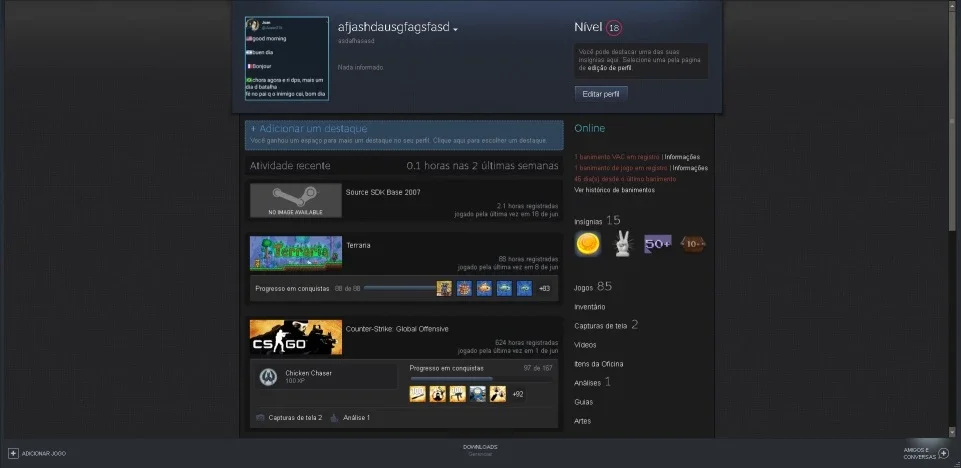Open the Artes link

[x=583, y=421]
